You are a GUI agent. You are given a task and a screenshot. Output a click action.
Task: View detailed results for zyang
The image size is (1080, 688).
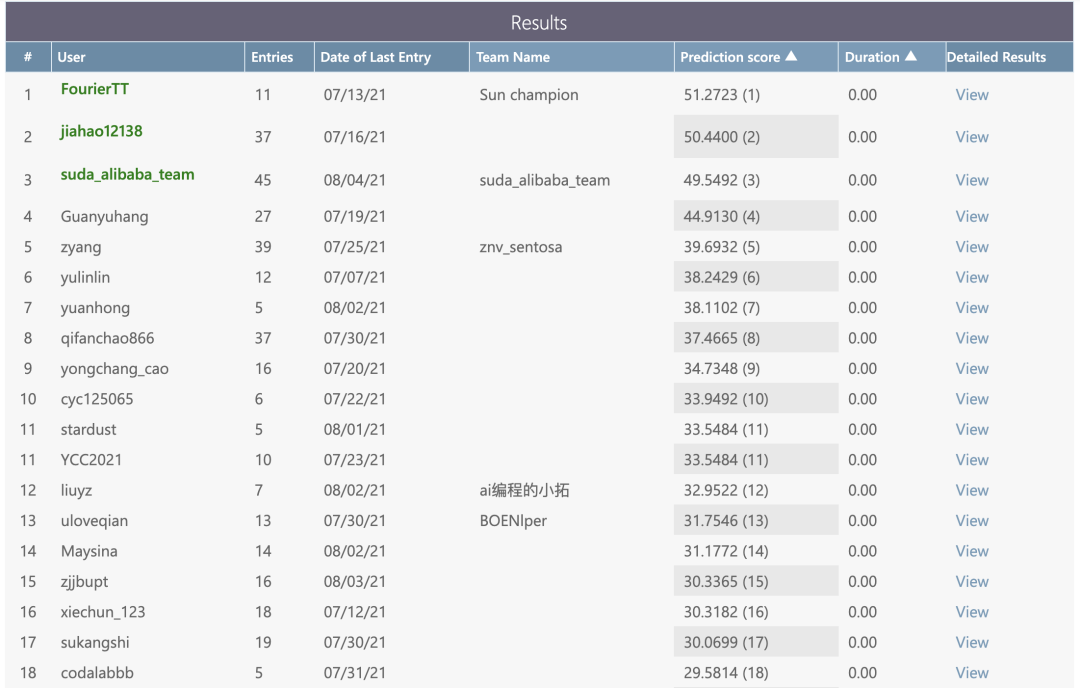(972, 247)
